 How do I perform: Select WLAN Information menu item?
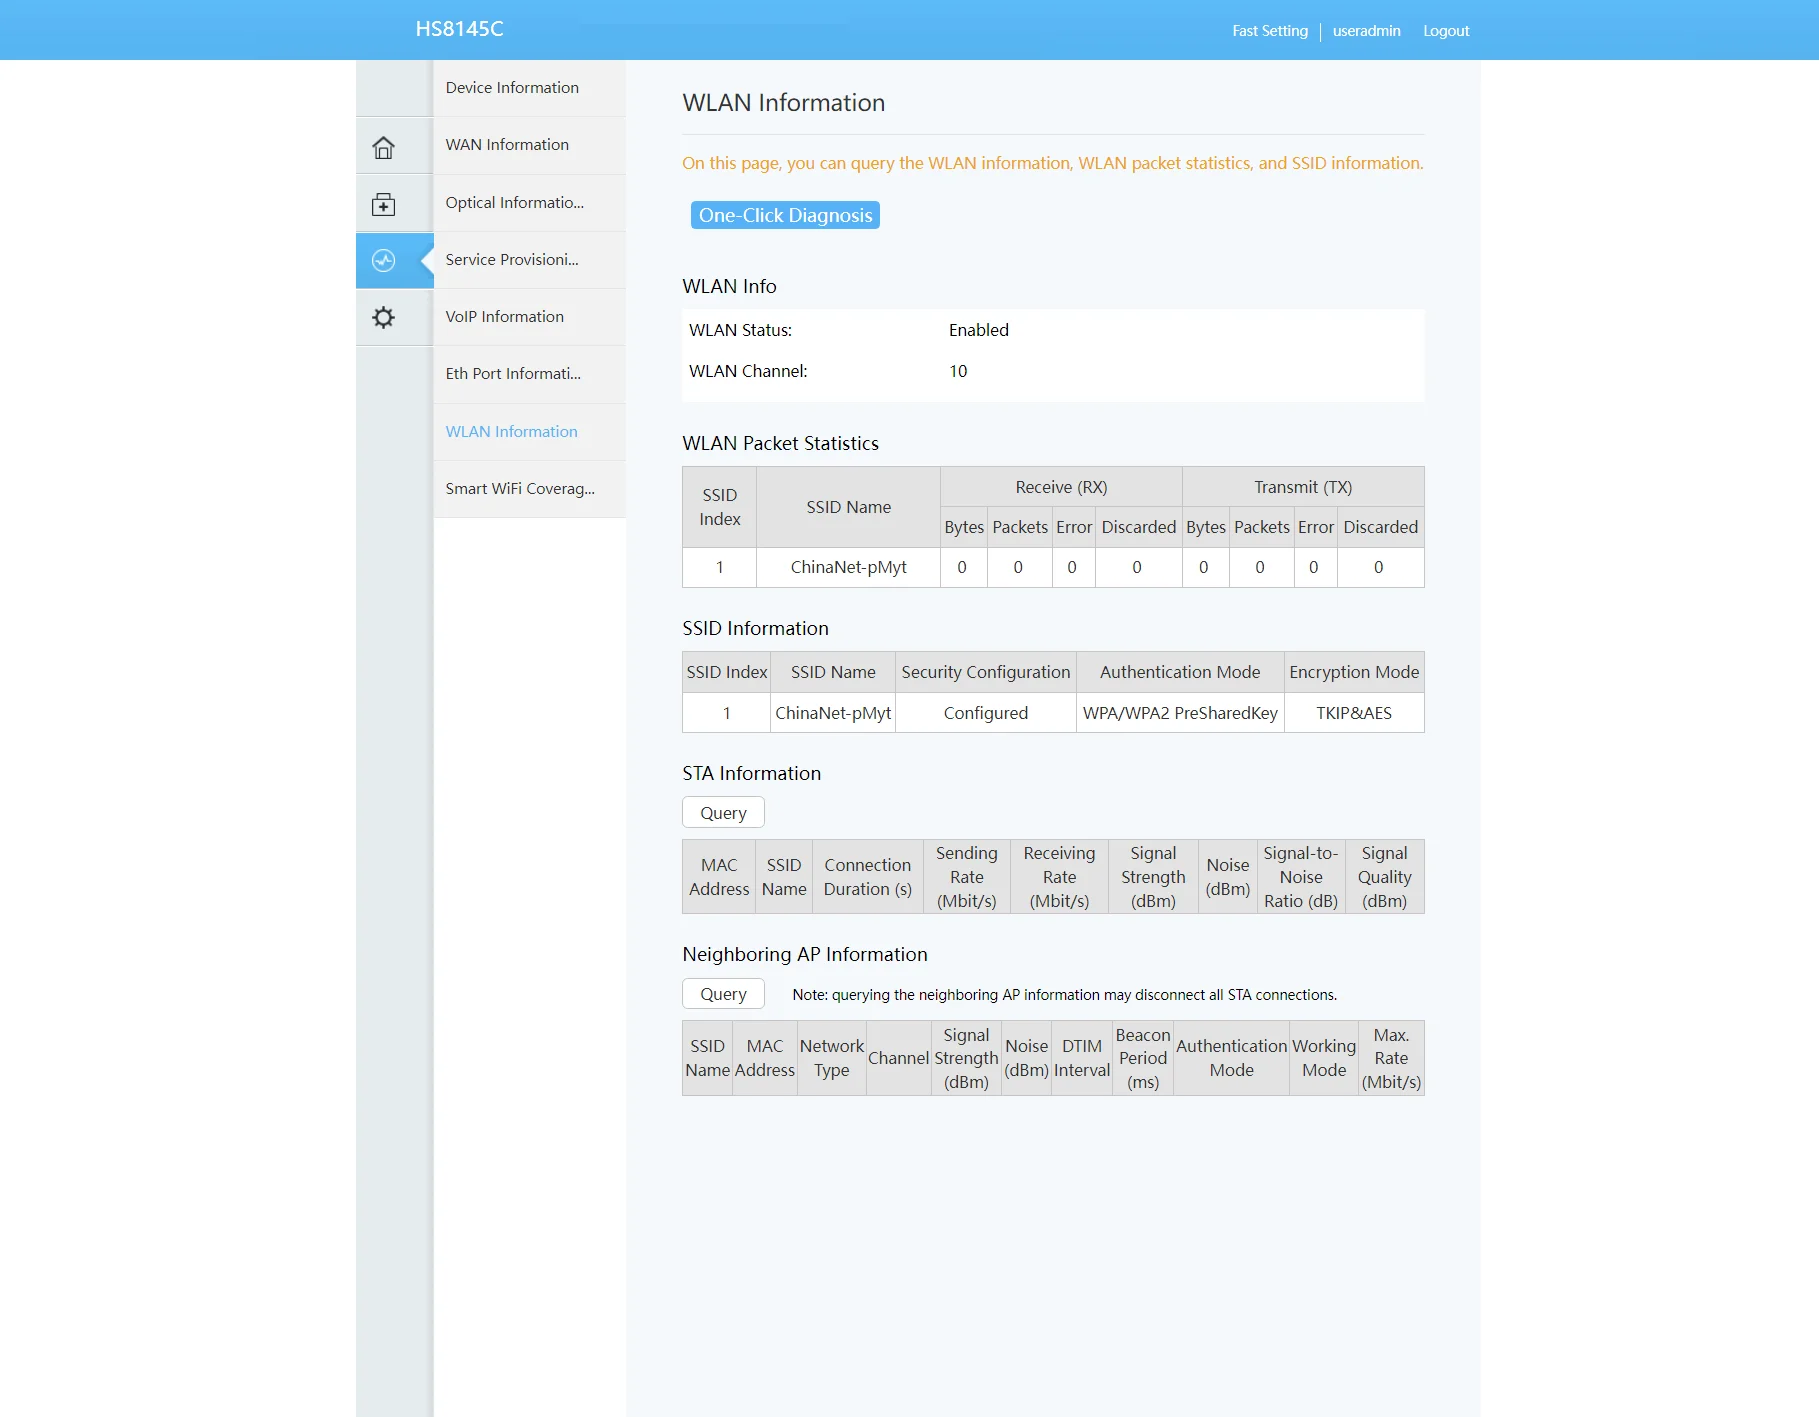click(511, 432)
